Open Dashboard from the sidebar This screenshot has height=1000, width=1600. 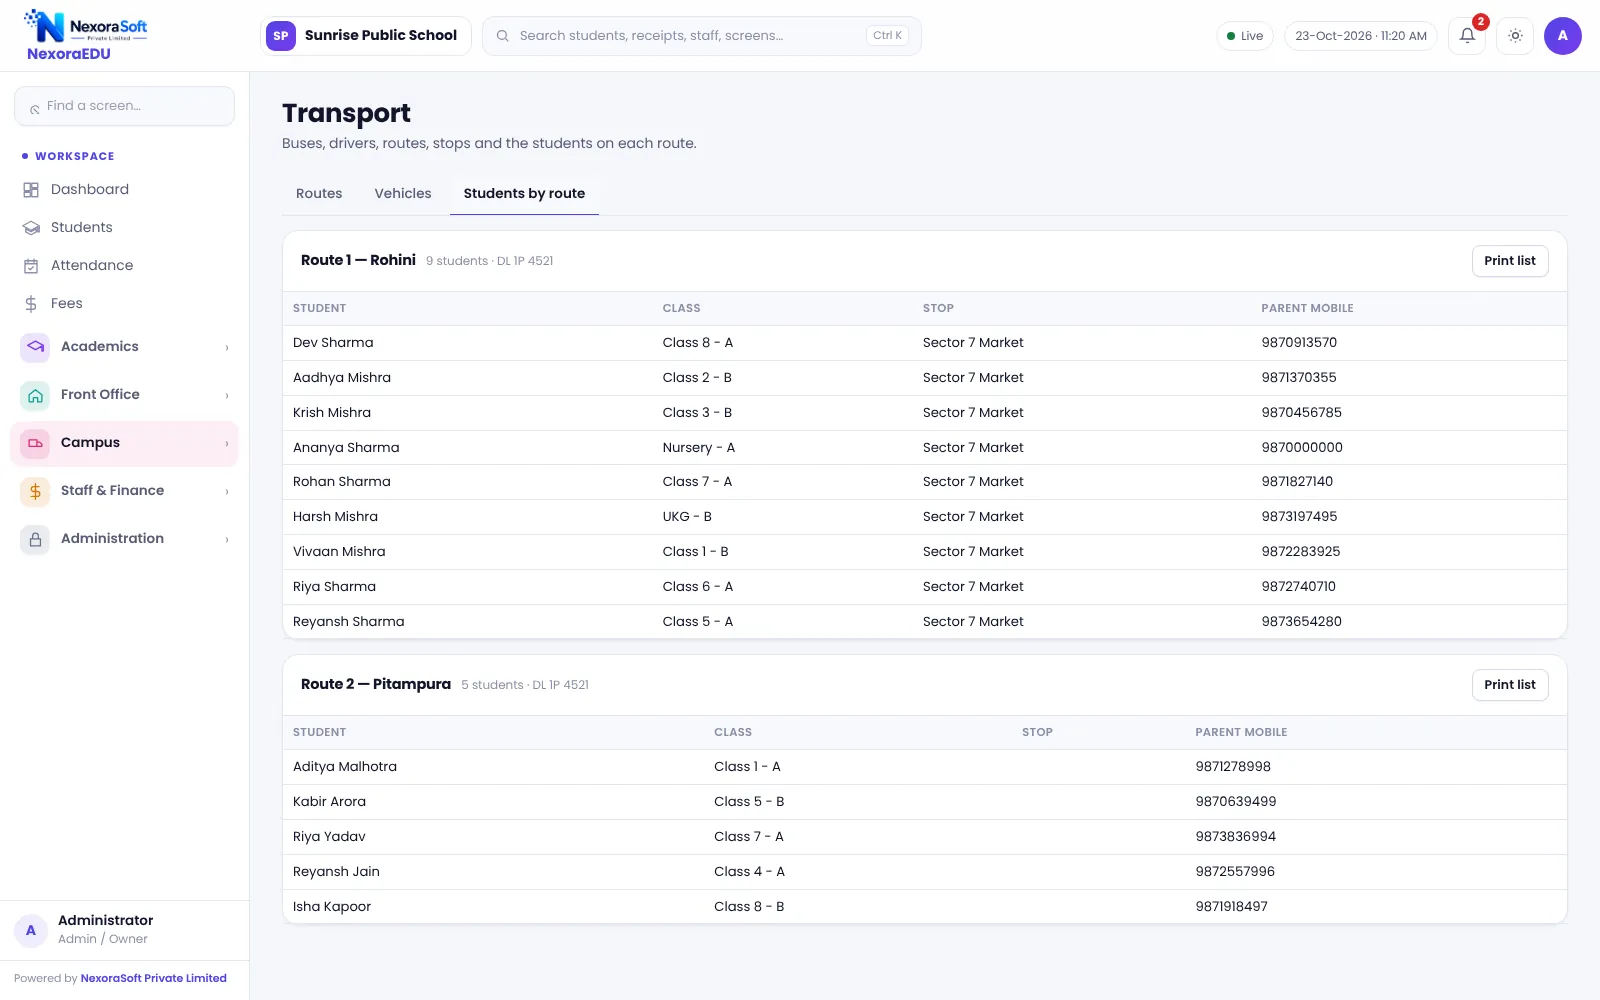coord(124,190)
